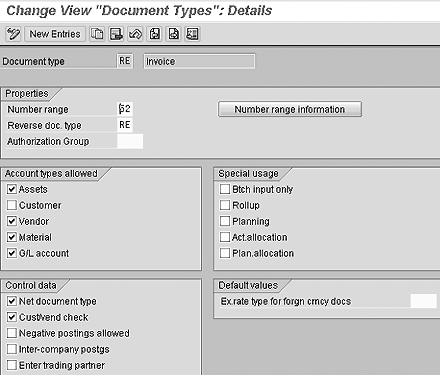Click the Properties group header
The height and width of the screenshot is (375, 440).
pyautogui.click(x=27, y=94)
